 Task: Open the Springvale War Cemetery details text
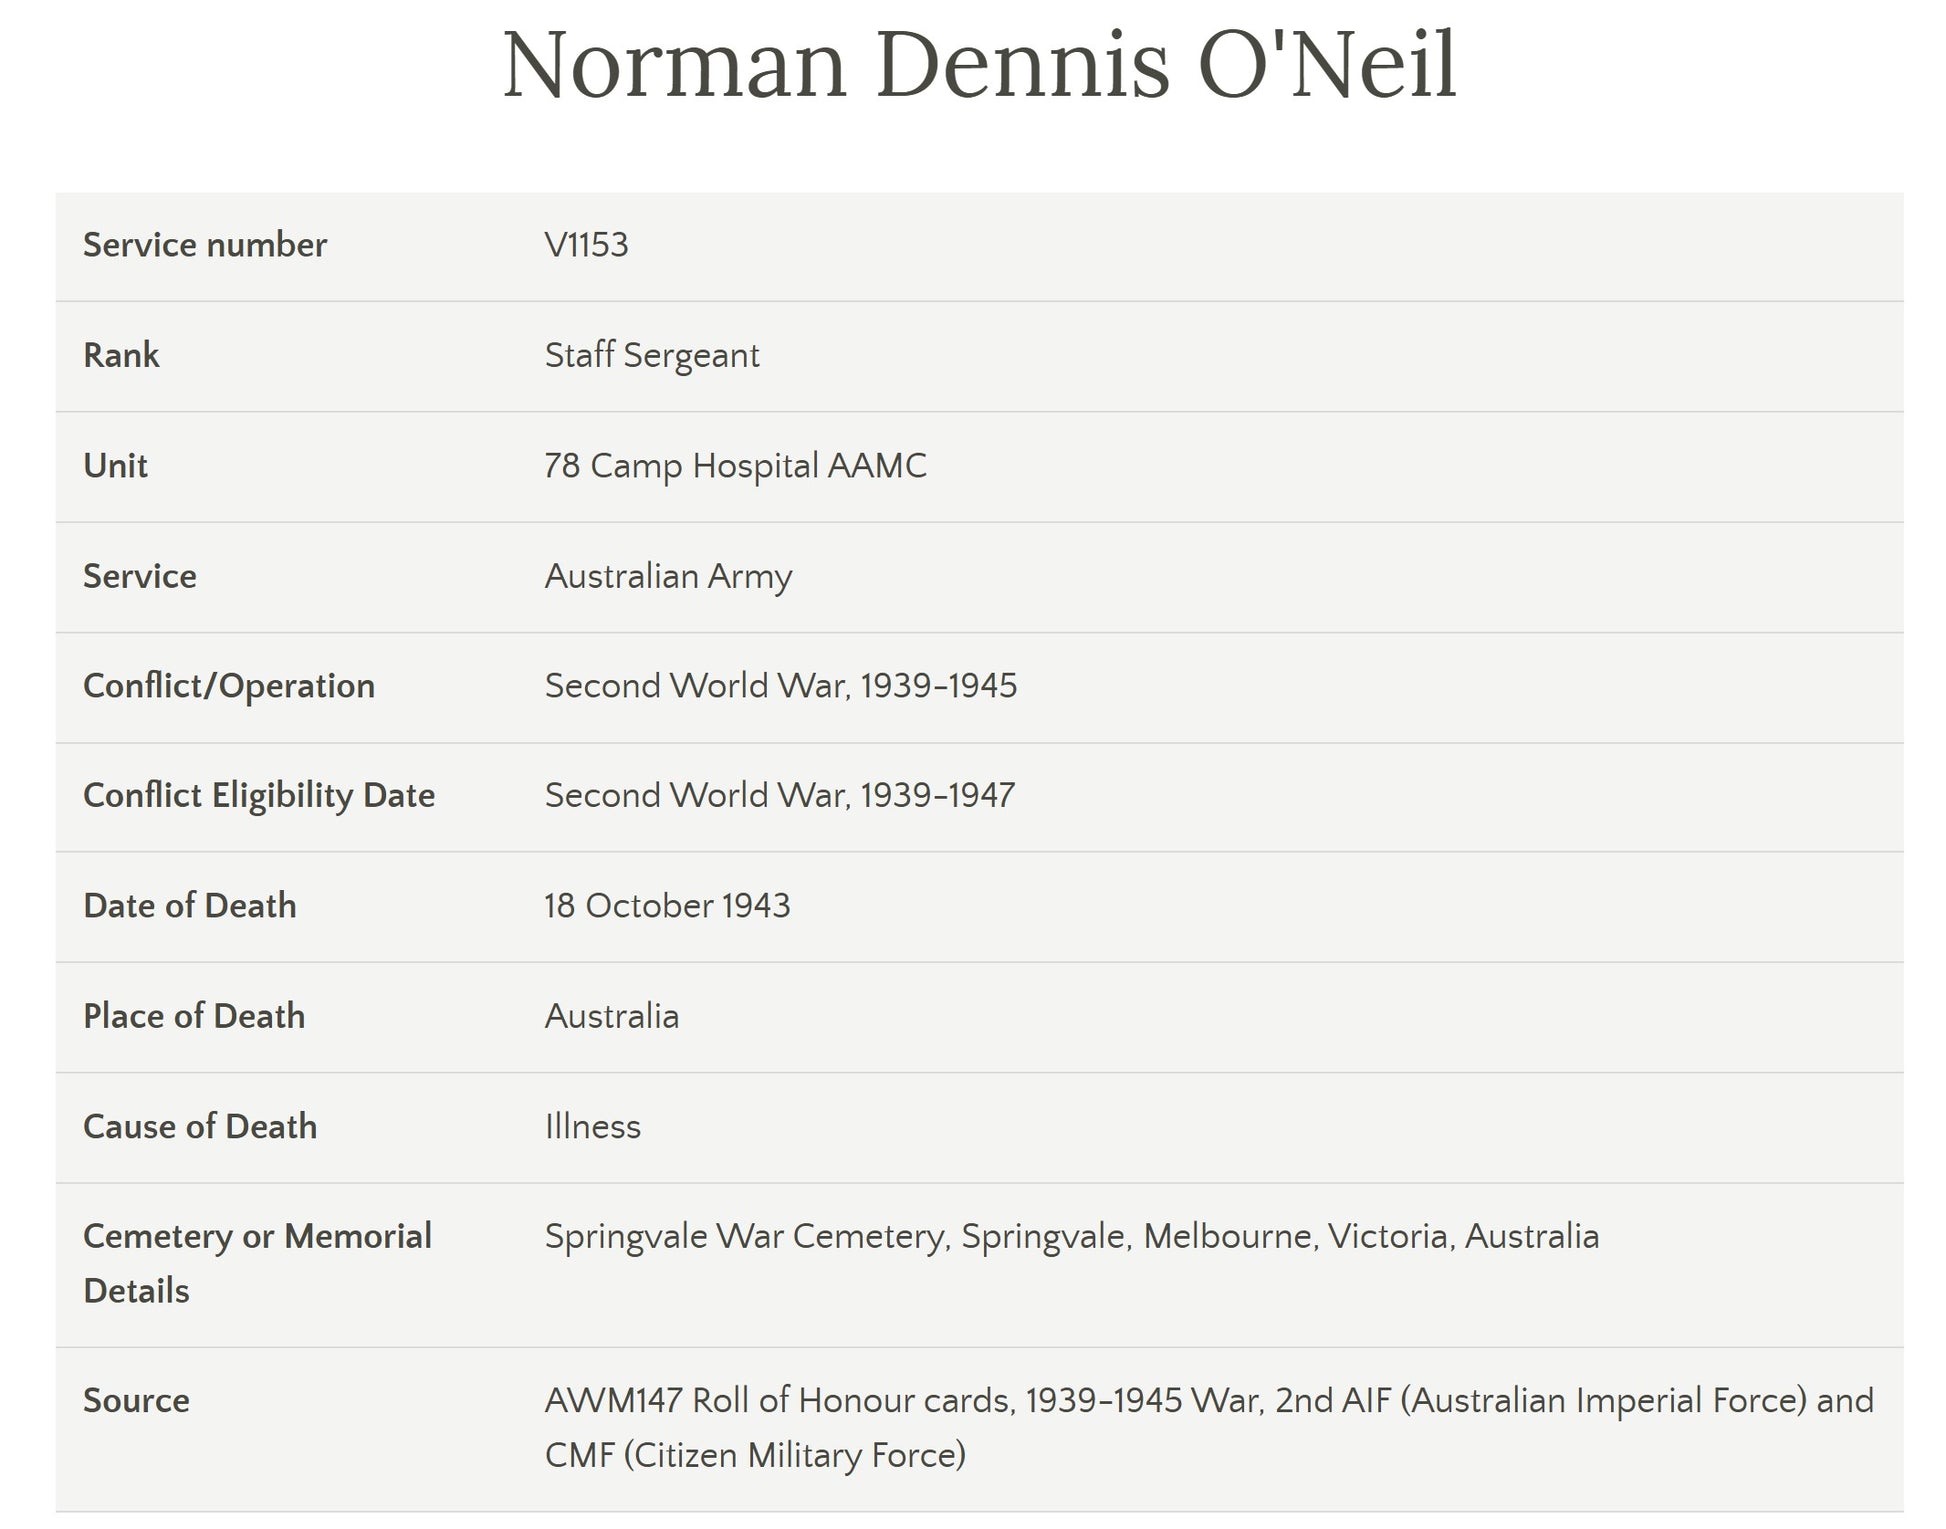pyautogui.click(x=1071, y=1237)
